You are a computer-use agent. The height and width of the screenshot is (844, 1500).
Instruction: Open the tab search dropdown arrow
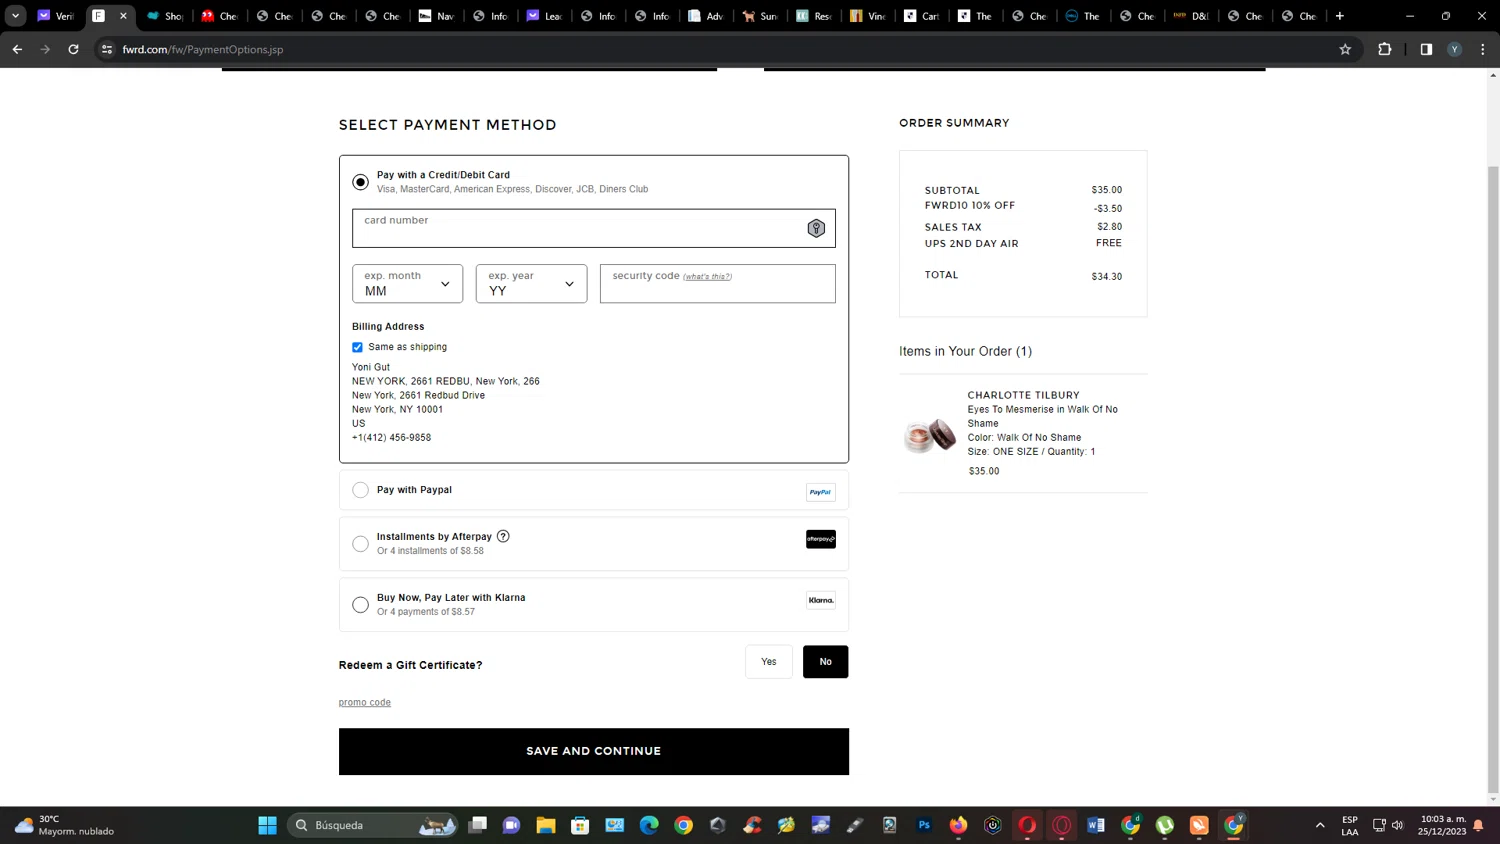[15, 16]
